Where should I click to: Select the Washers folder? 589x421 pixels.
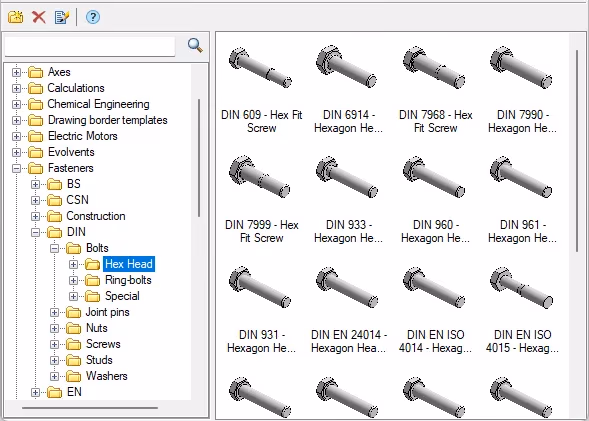point(107,376)
